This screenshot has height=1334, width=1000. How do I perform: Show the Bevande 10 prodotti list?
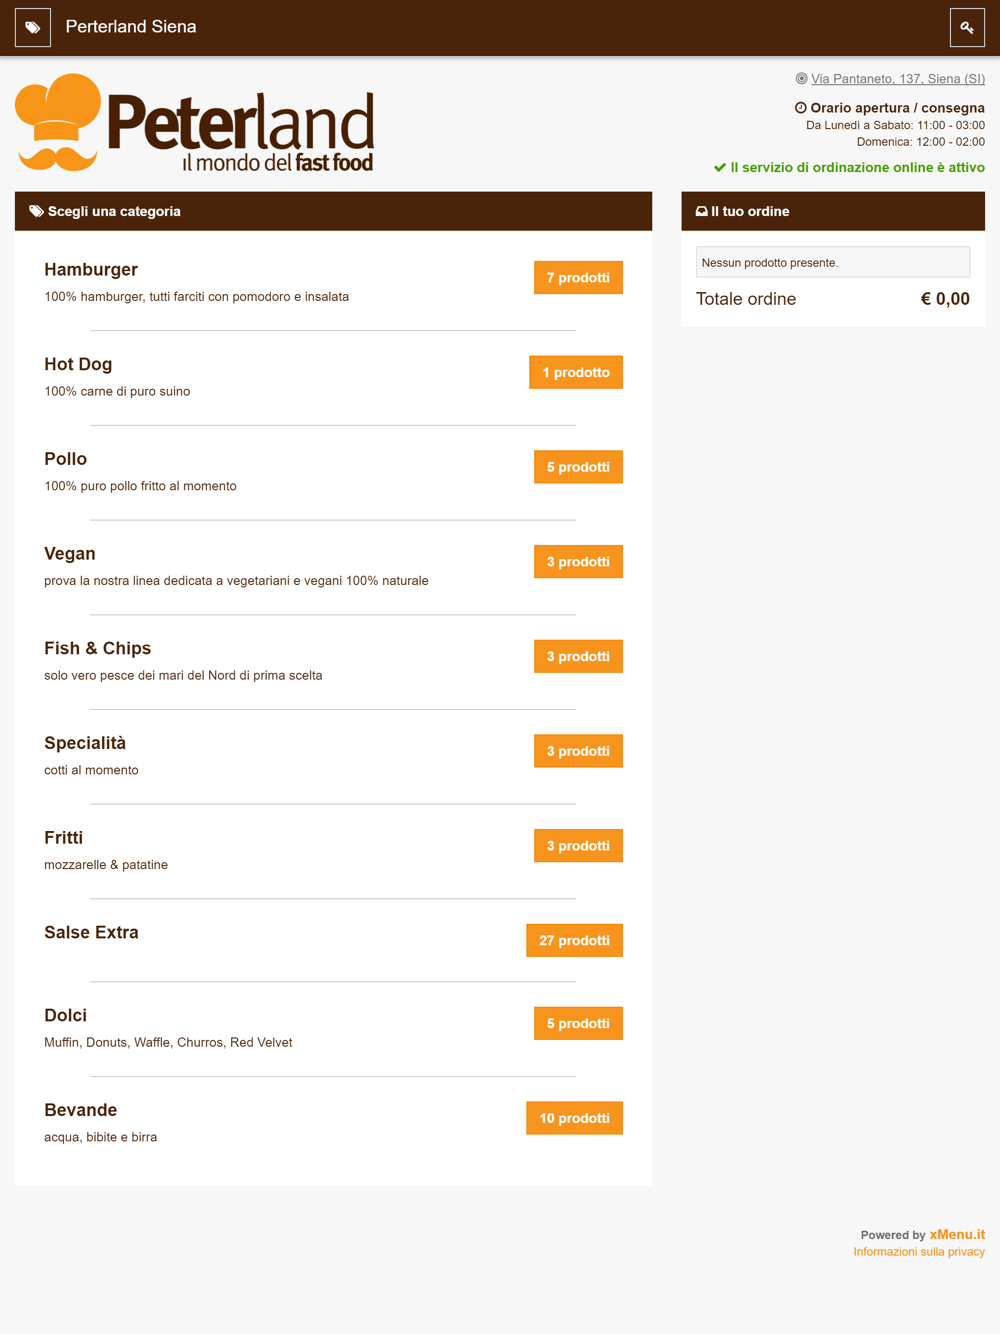[x=574, y=1118]
